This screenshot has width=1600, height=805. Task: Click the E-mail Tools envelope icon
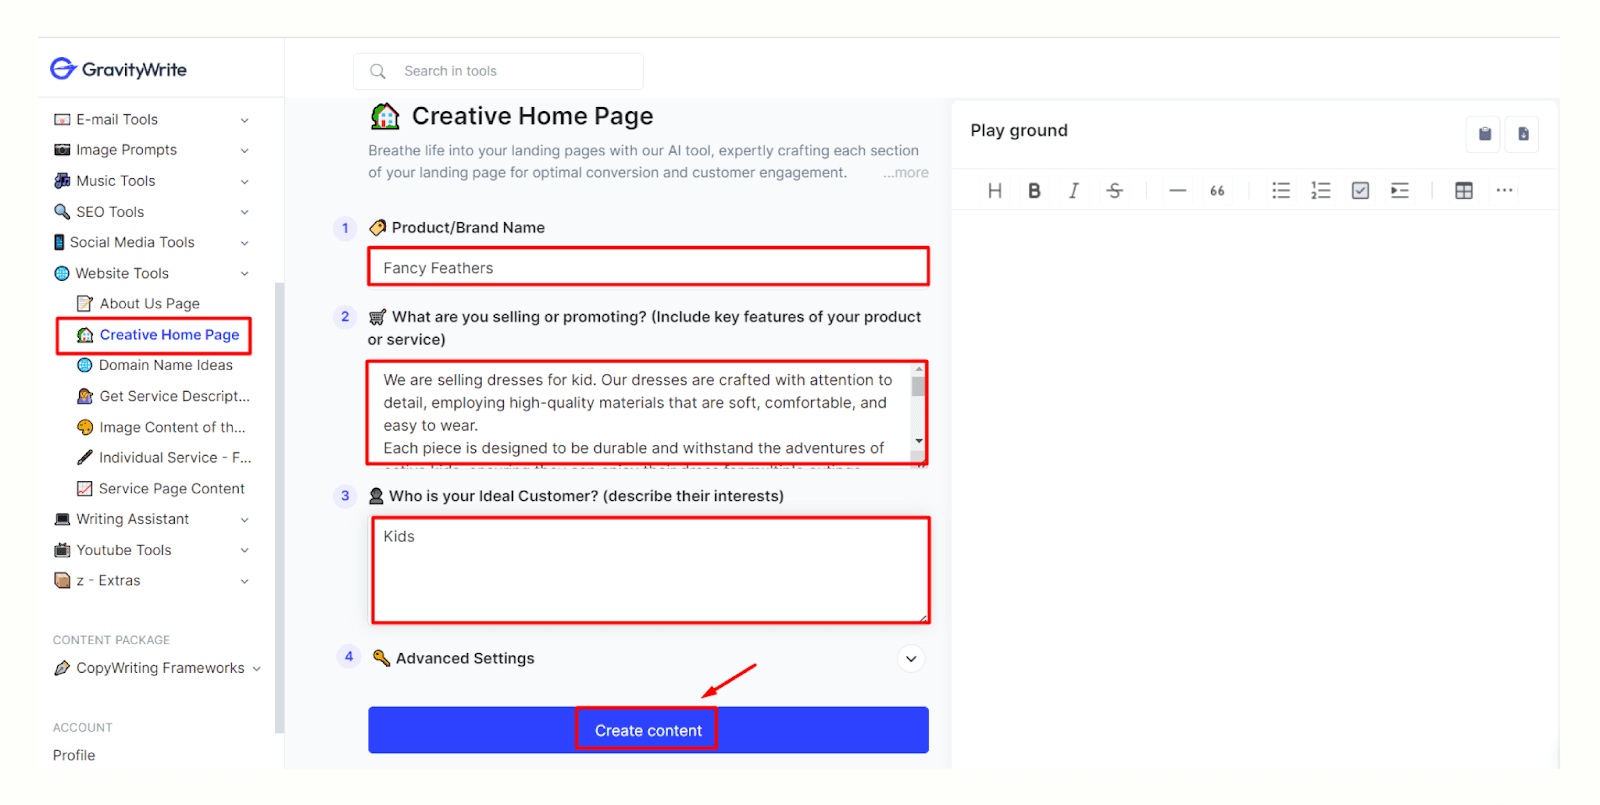coord(62,120)
